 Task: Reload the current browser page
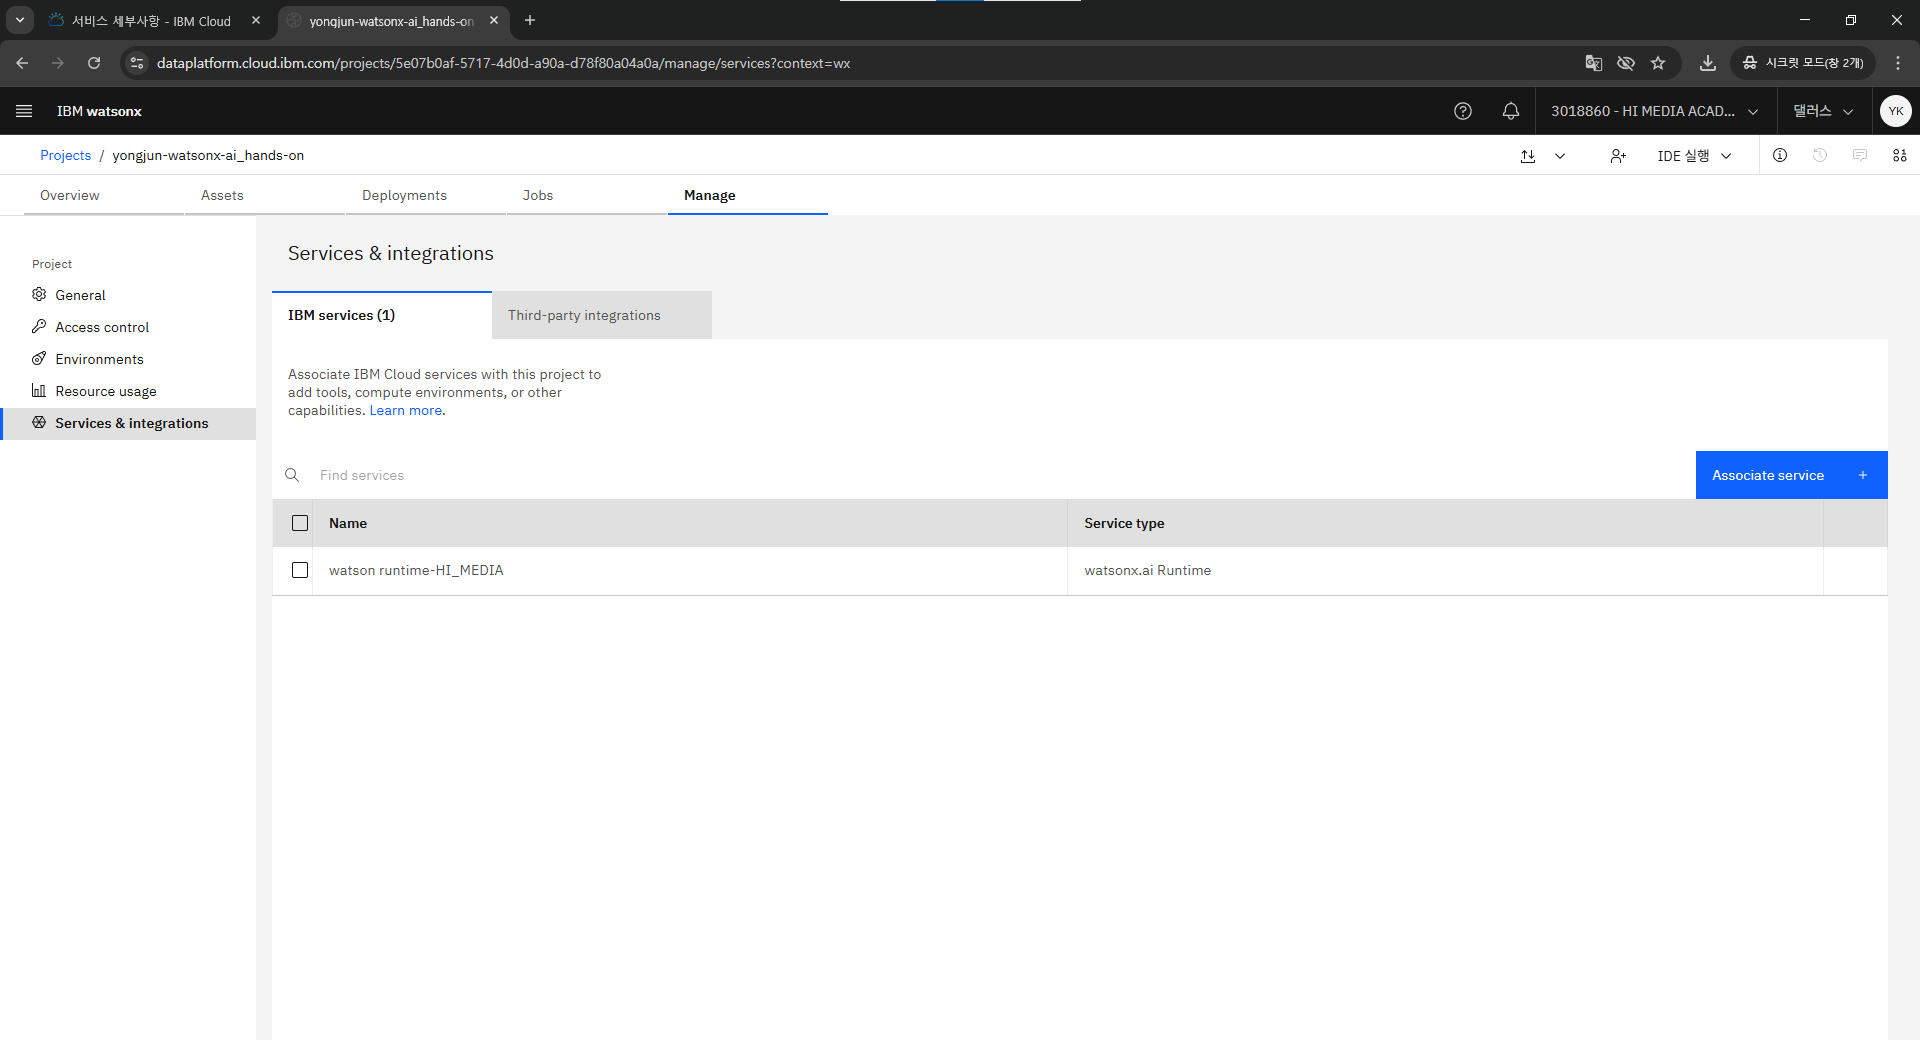(94, 63)
